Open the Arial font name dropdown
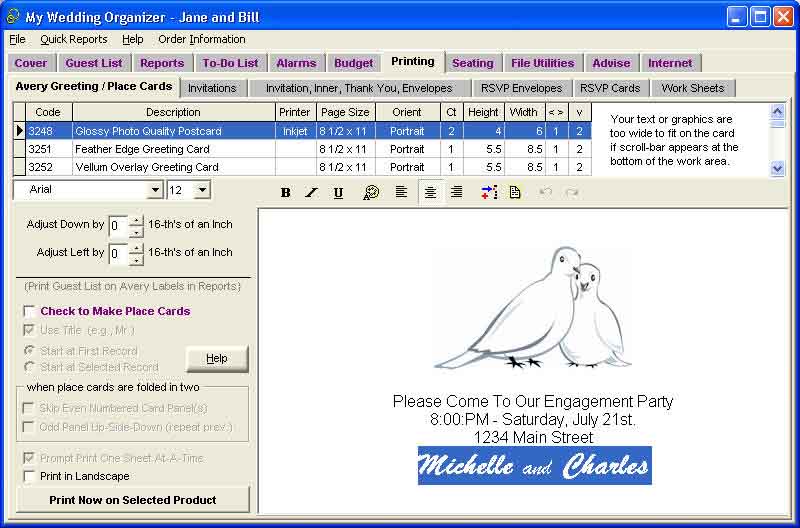 point(155,190)
